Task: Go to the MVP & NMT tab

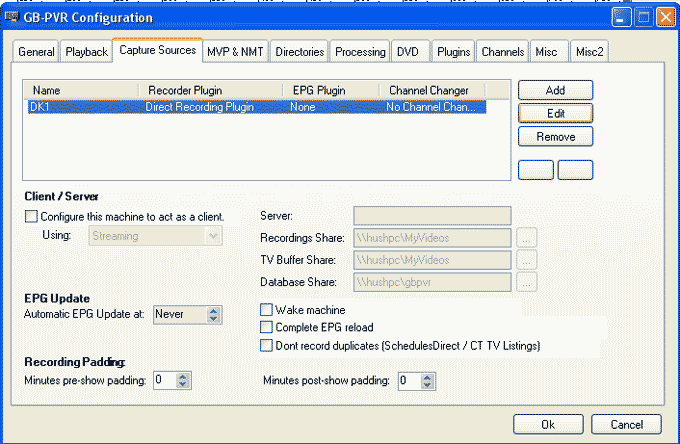Action: [235, 52]
